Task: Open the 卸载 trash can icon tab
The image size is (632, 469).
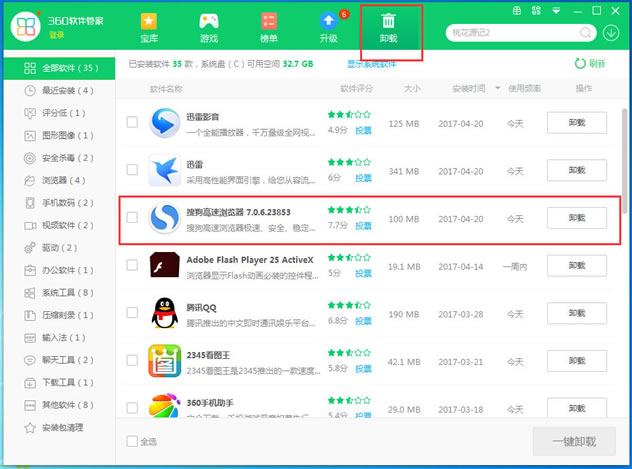Action: 389,27
